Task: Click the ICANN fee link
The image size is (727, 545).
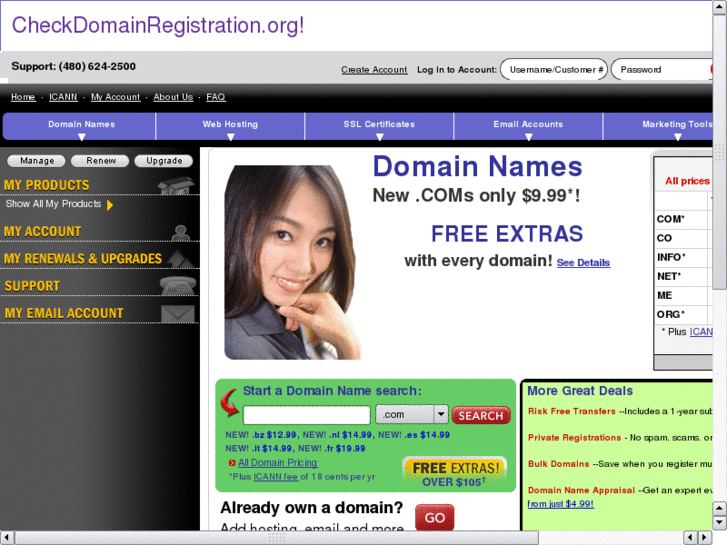Action: pyautogui.click(x=275, y=476)
